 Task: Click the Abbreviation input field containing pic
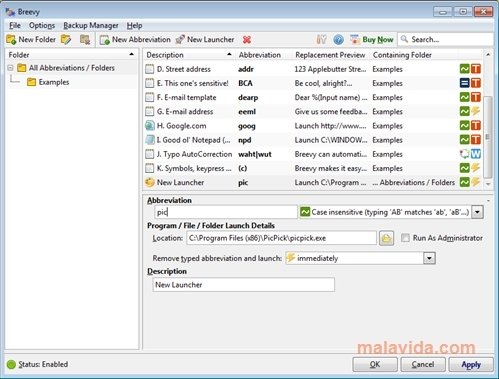tap(226, 212)
